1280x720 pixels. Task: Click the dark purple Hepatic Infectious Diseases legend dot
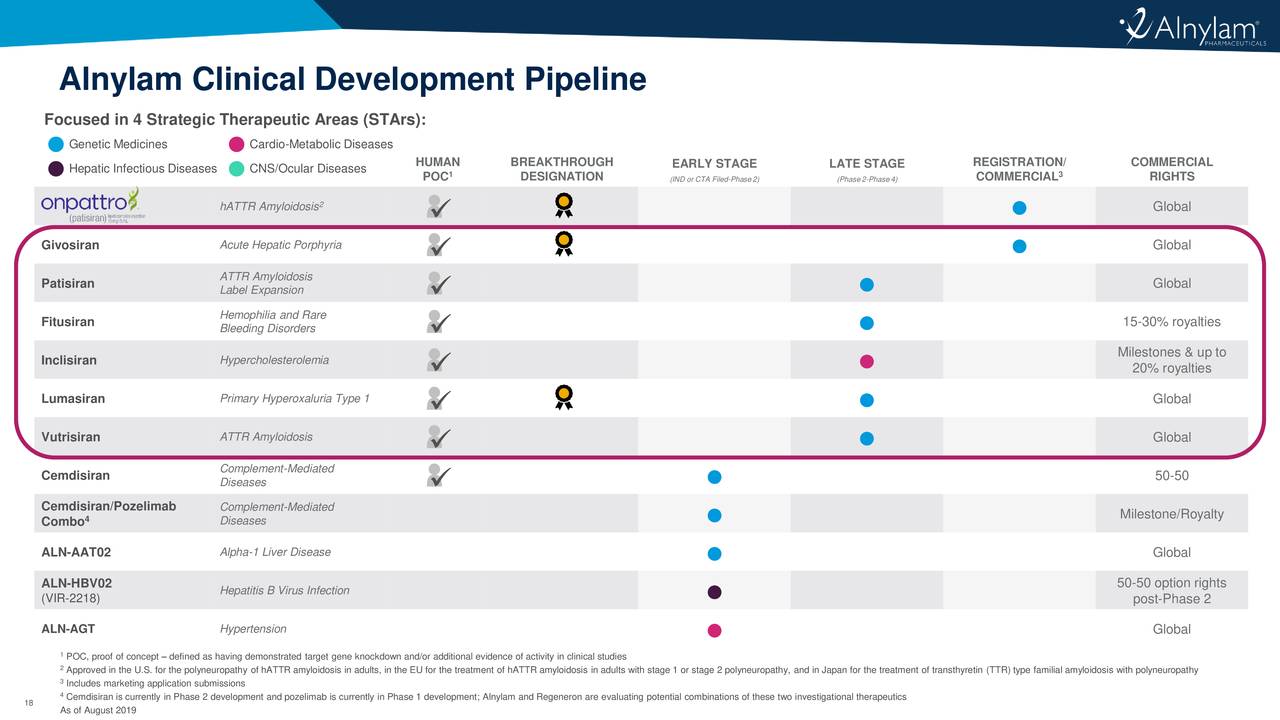(57, 168)
